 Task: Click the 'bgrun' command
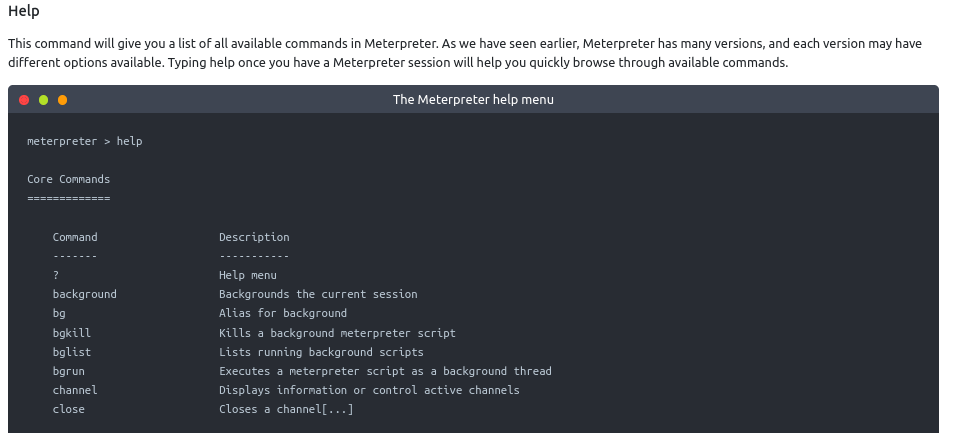[69, 371]
